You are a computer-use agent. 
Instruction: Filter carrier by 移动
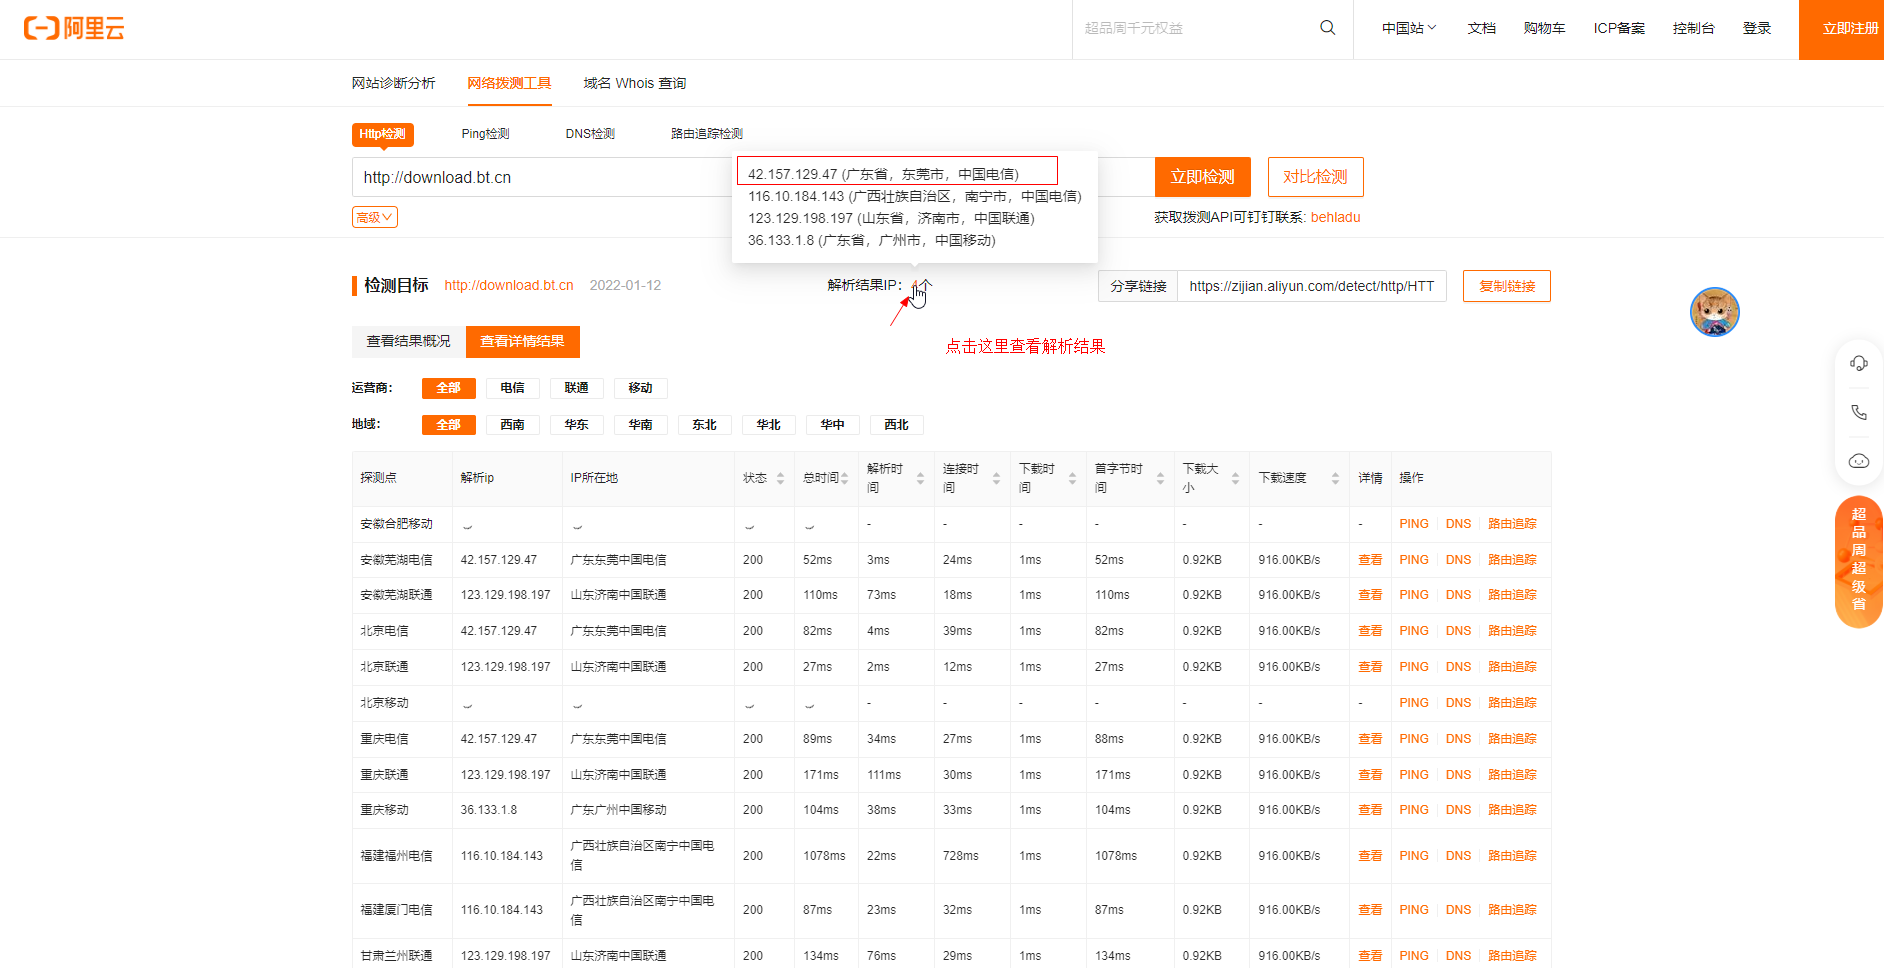[640, 388]
